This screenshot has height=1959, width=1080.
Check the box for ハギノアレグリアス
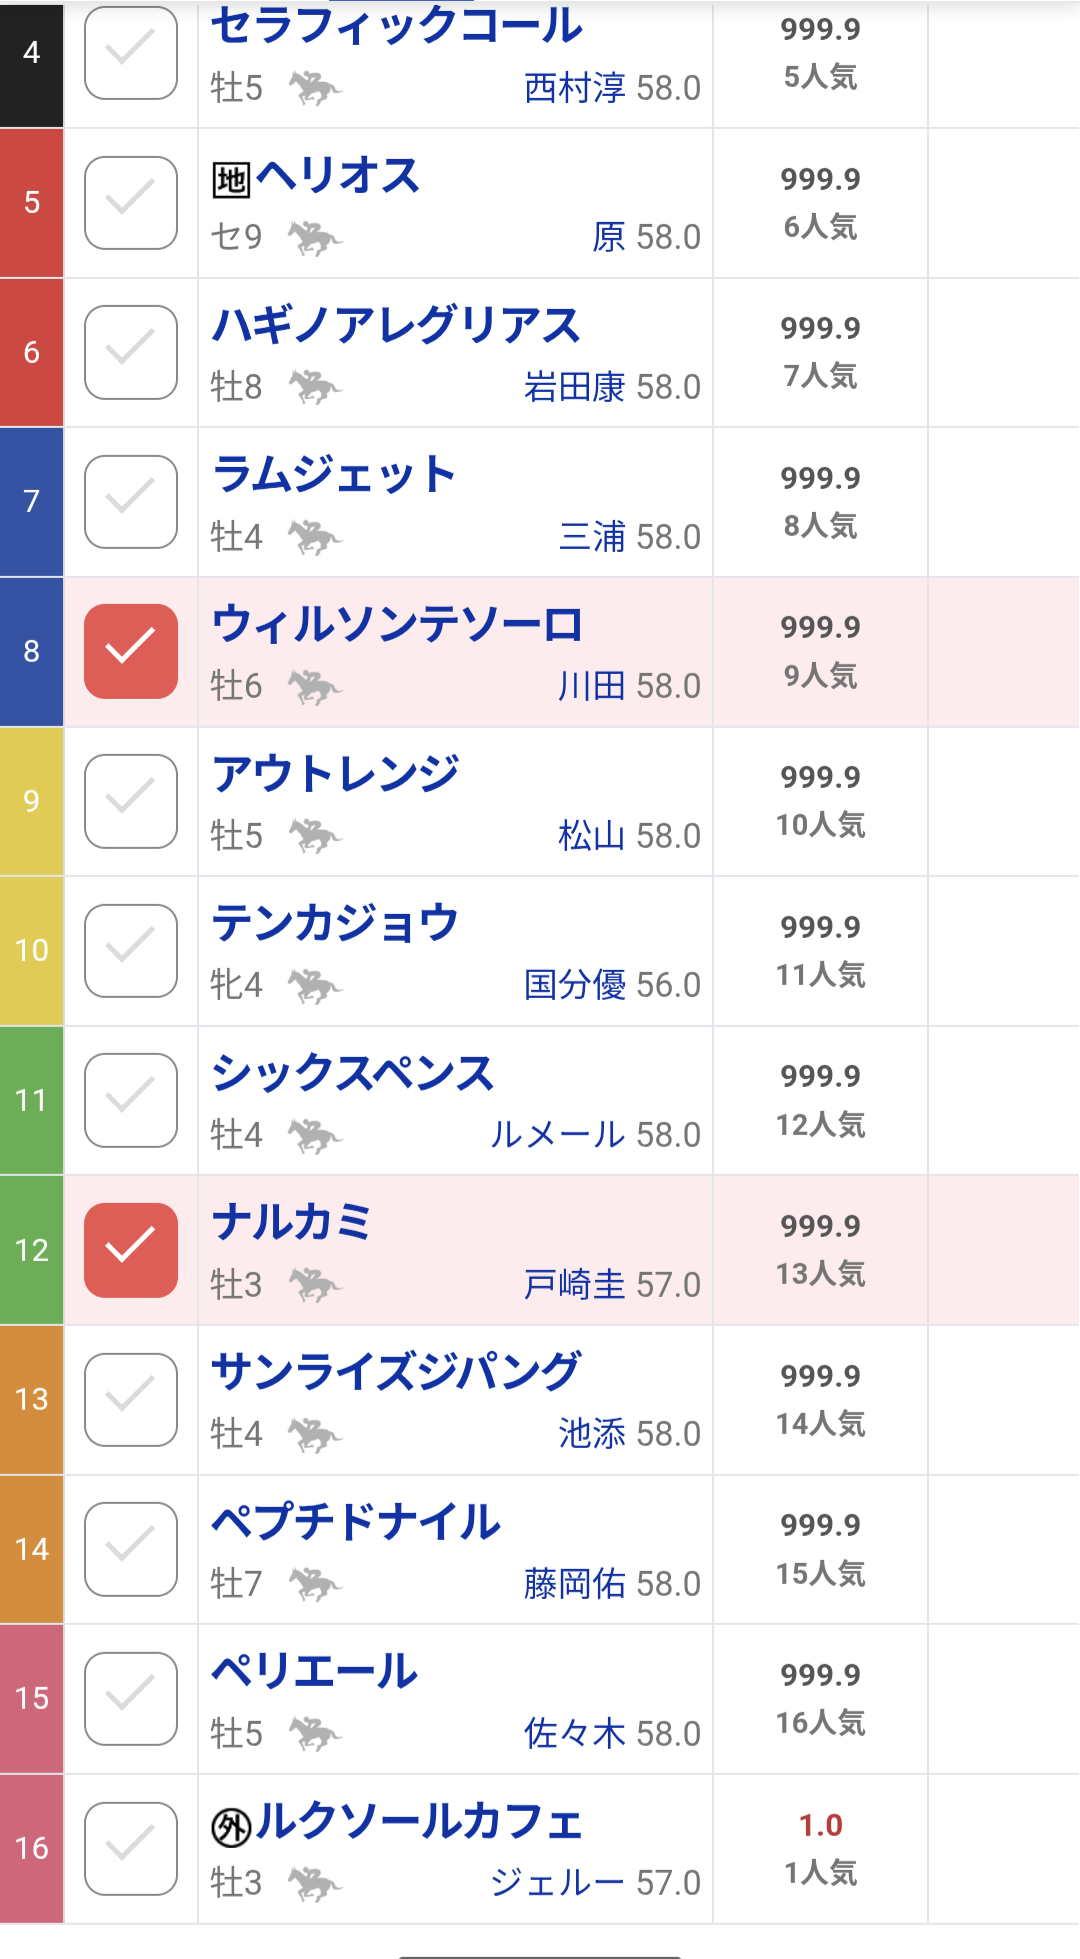click(x=131, y=352)
